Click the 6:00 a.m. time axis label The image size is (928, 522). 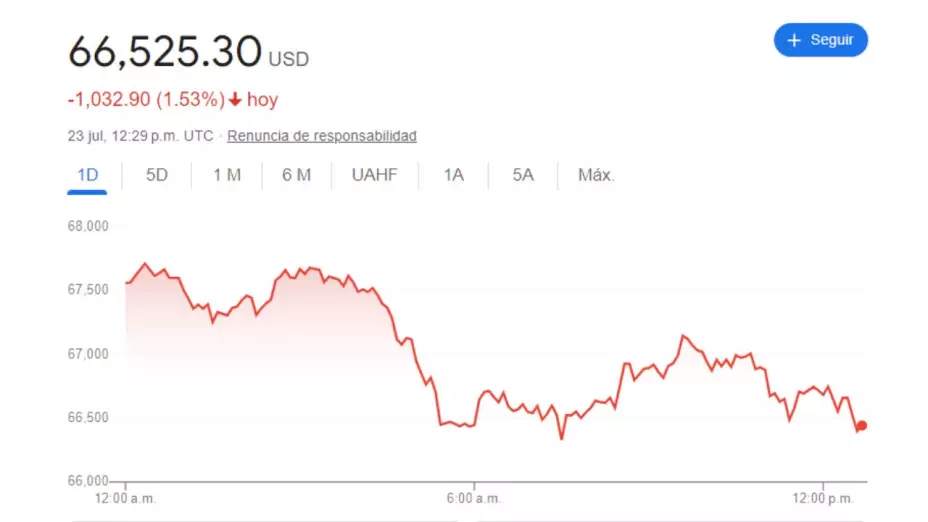475,498
